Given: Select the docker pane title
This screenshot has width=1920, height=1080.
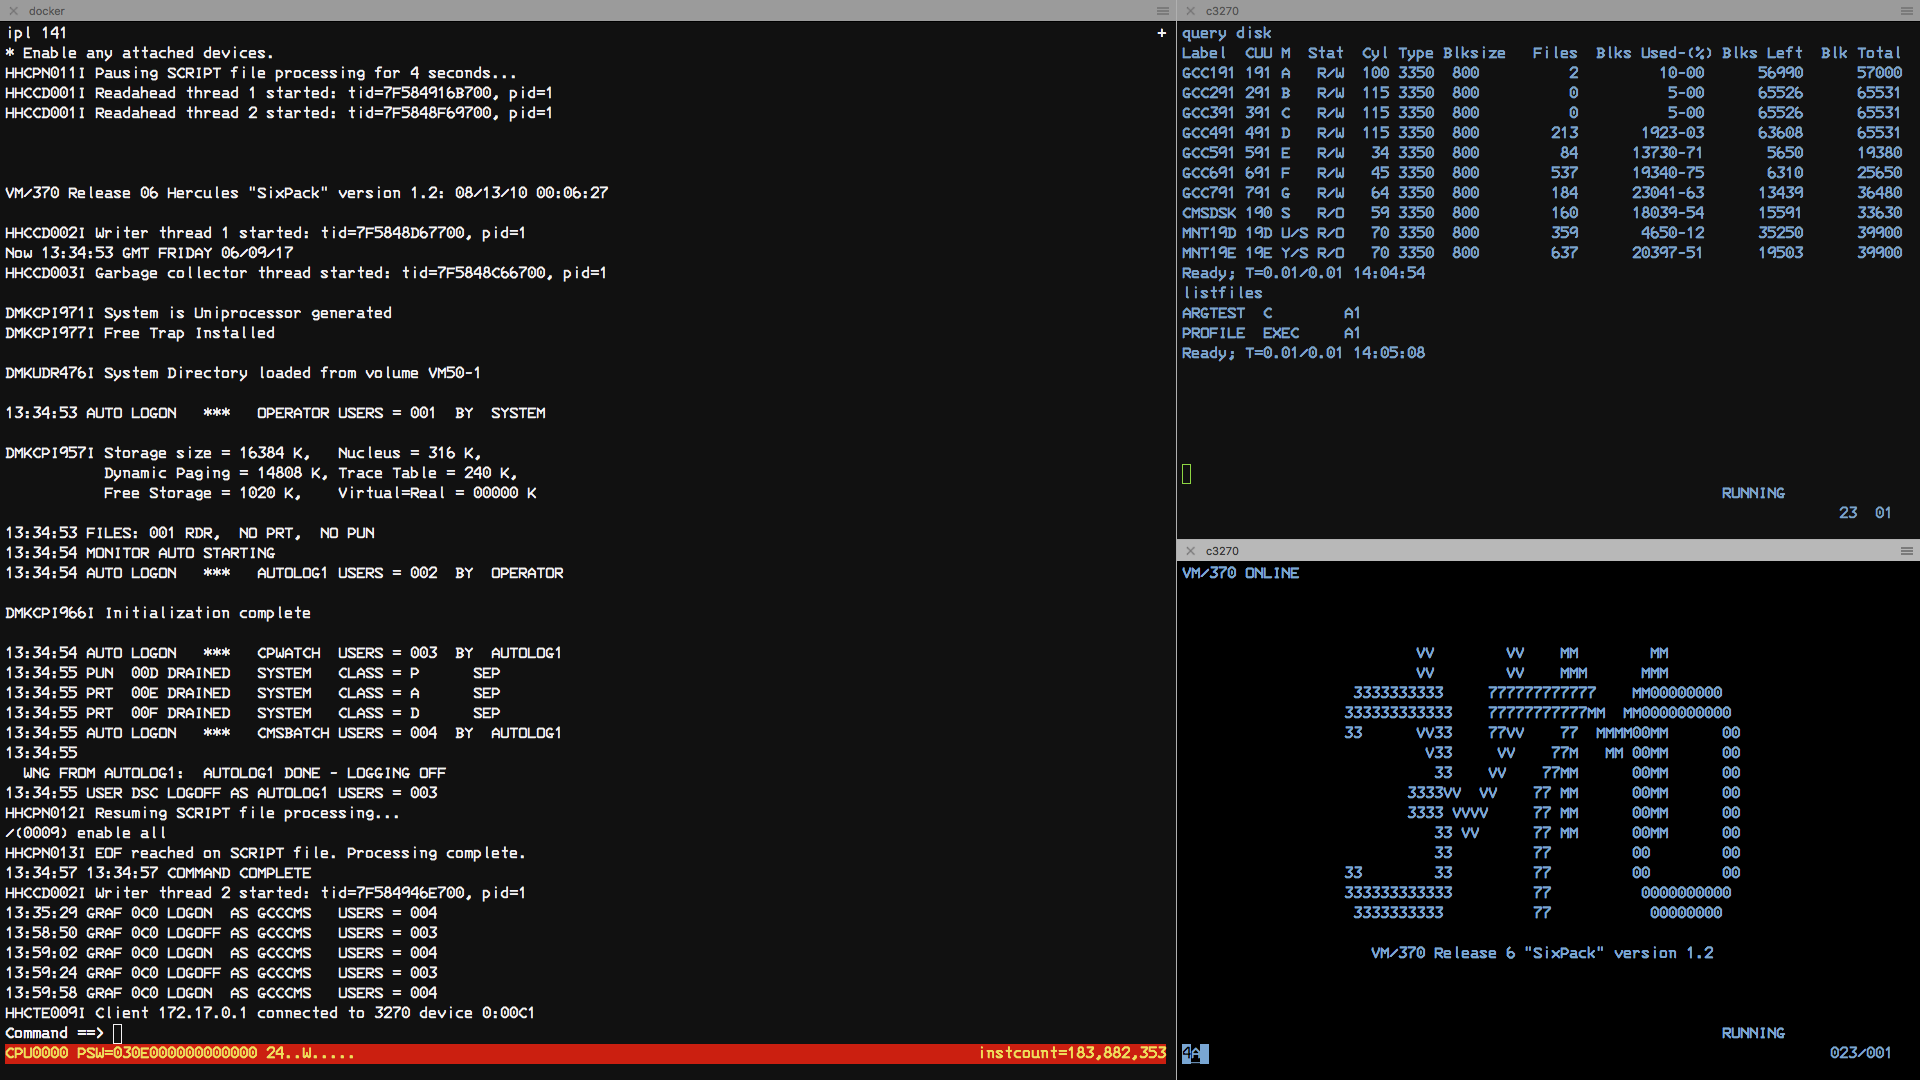Looking at the screenshot, I should pyautogui.click(x=46, y=11).
